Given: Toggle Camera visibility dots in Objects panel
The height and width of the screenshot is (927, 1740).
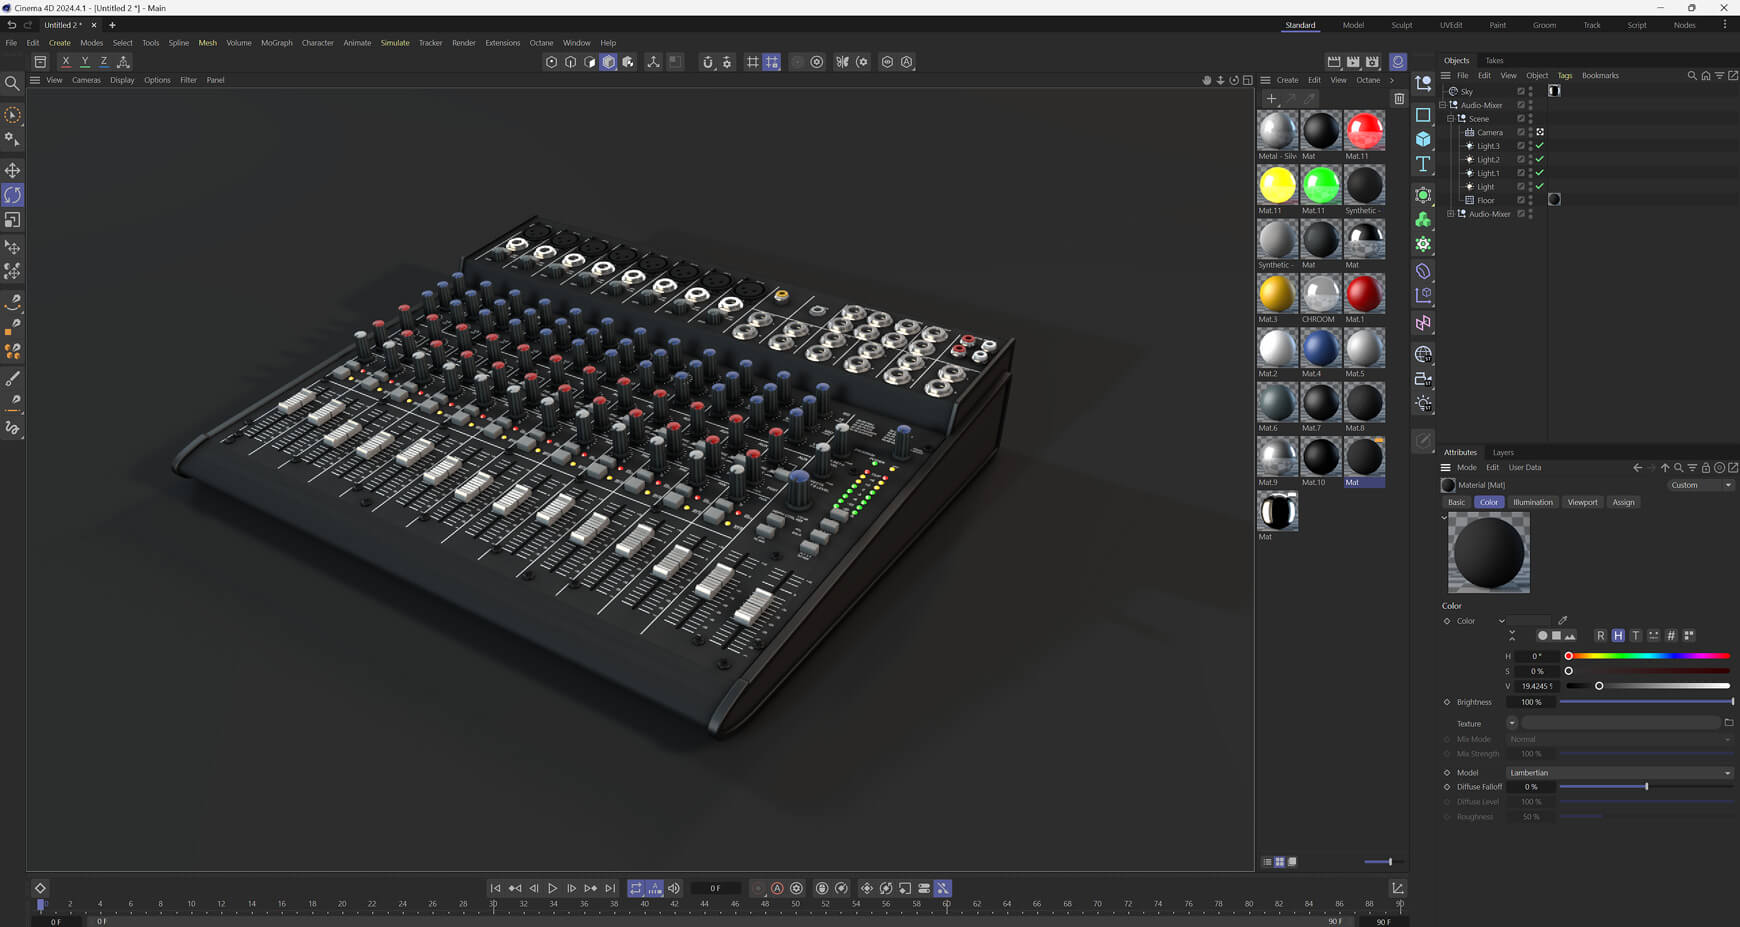Looking at the screenshot, I should point(1530,132).
